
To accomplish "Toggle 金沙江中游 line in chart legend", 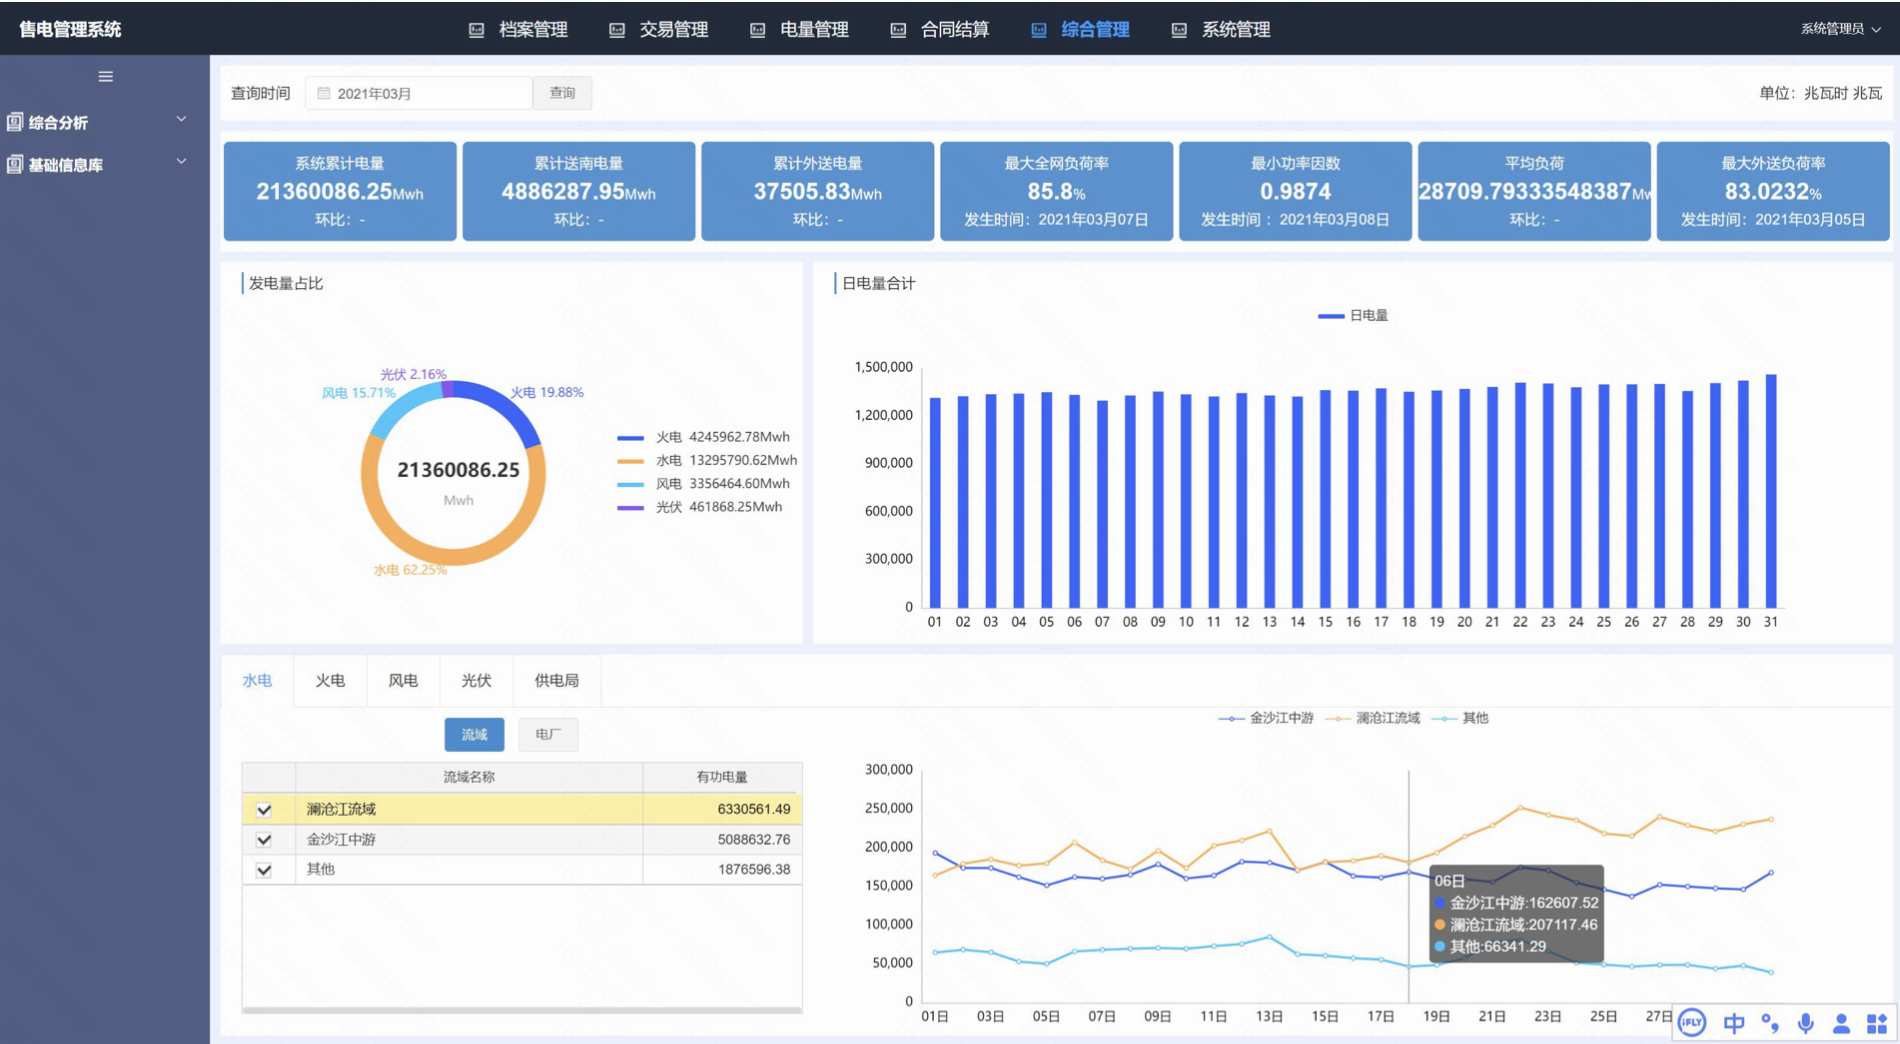I will click(x=1266, y=718).
